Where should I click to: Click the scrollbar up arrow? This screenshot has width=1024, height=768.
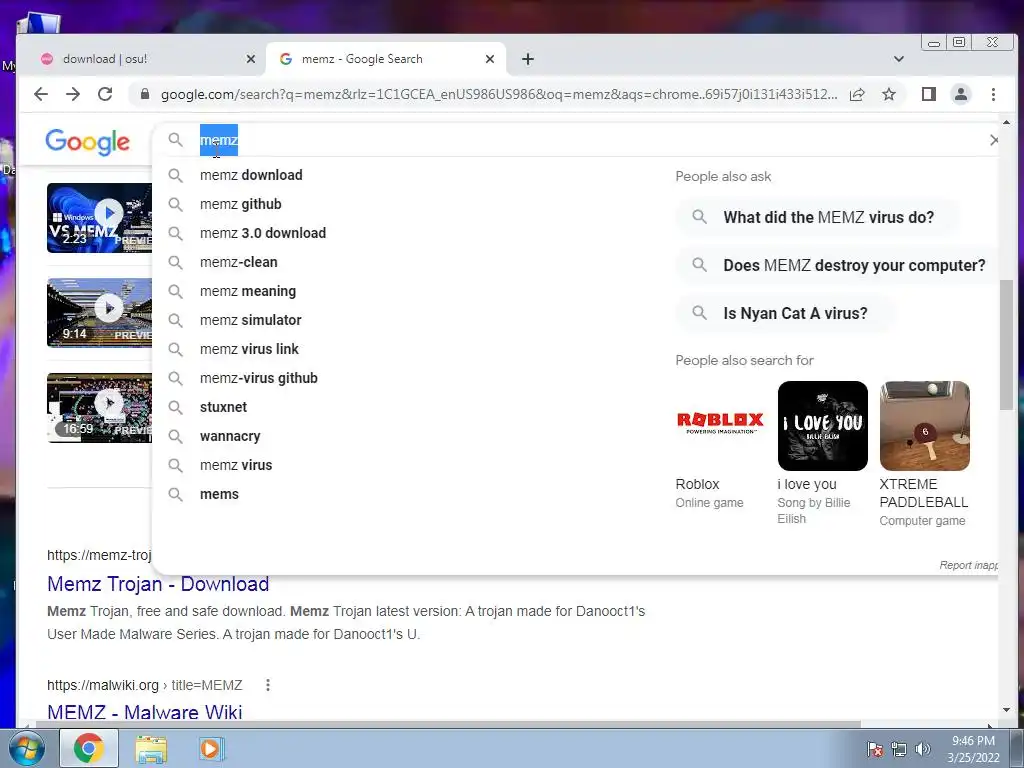point(1006,122)
